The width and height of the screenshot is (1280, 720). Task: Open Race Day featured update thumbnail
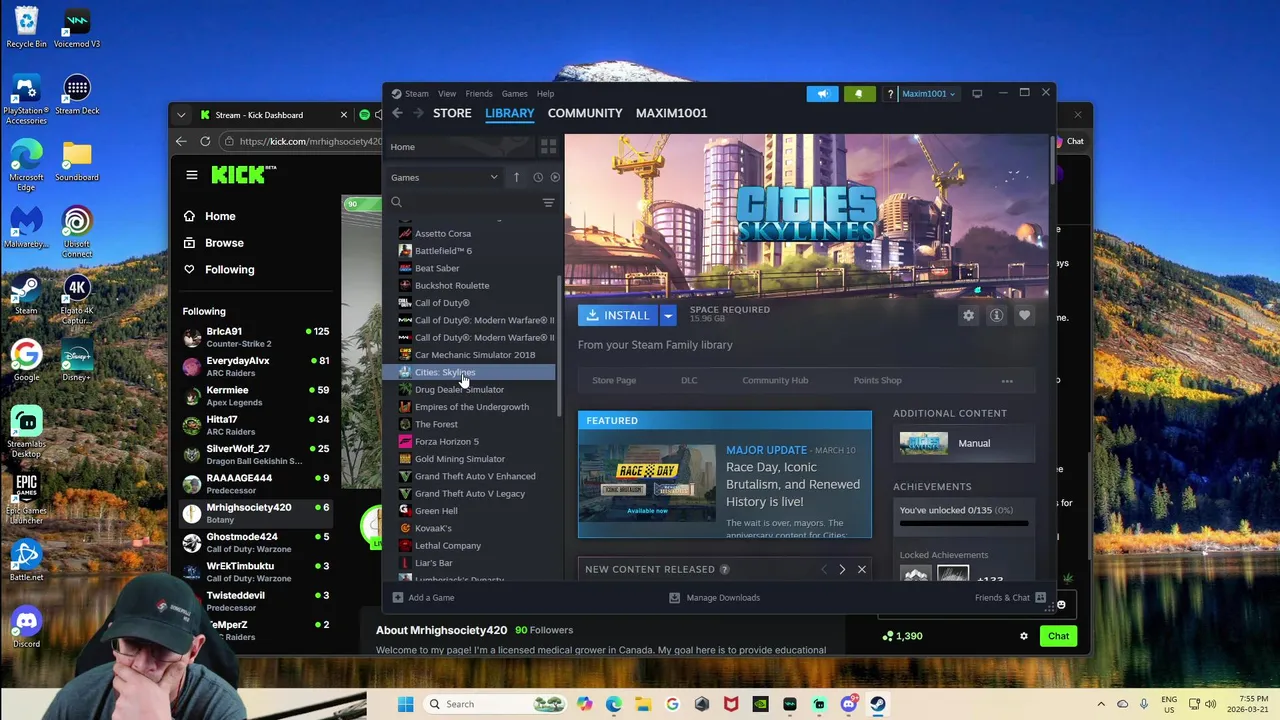pos(647,484)
